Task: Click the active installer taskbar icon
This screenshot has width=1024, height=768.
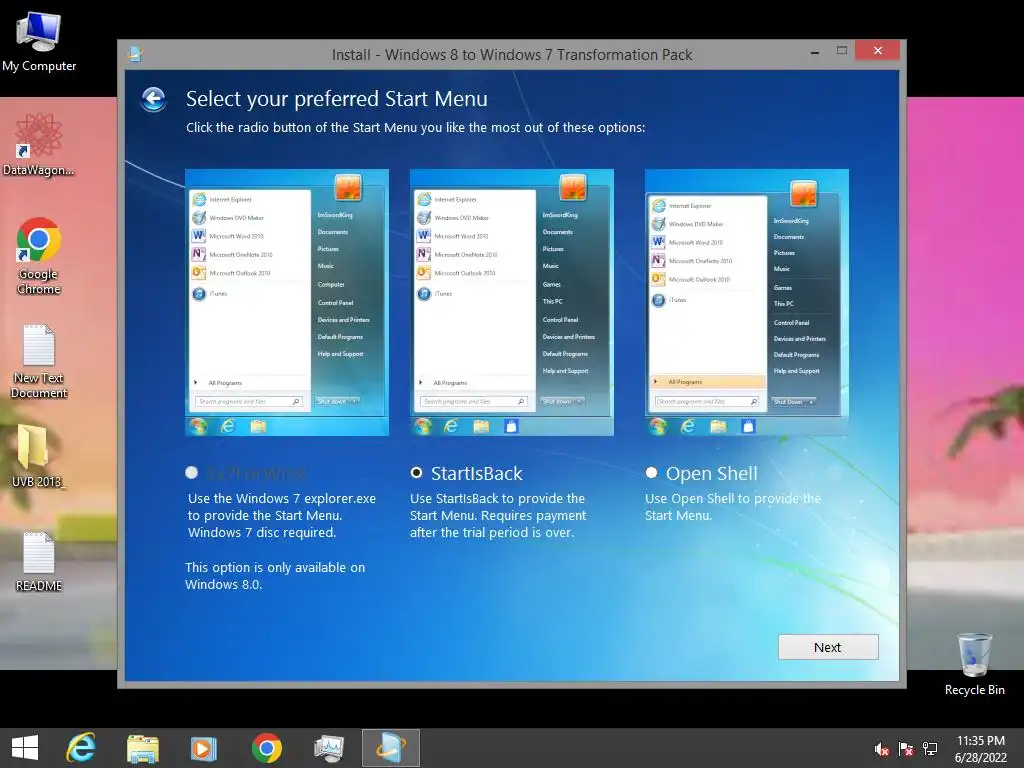Action: [391, 748]
